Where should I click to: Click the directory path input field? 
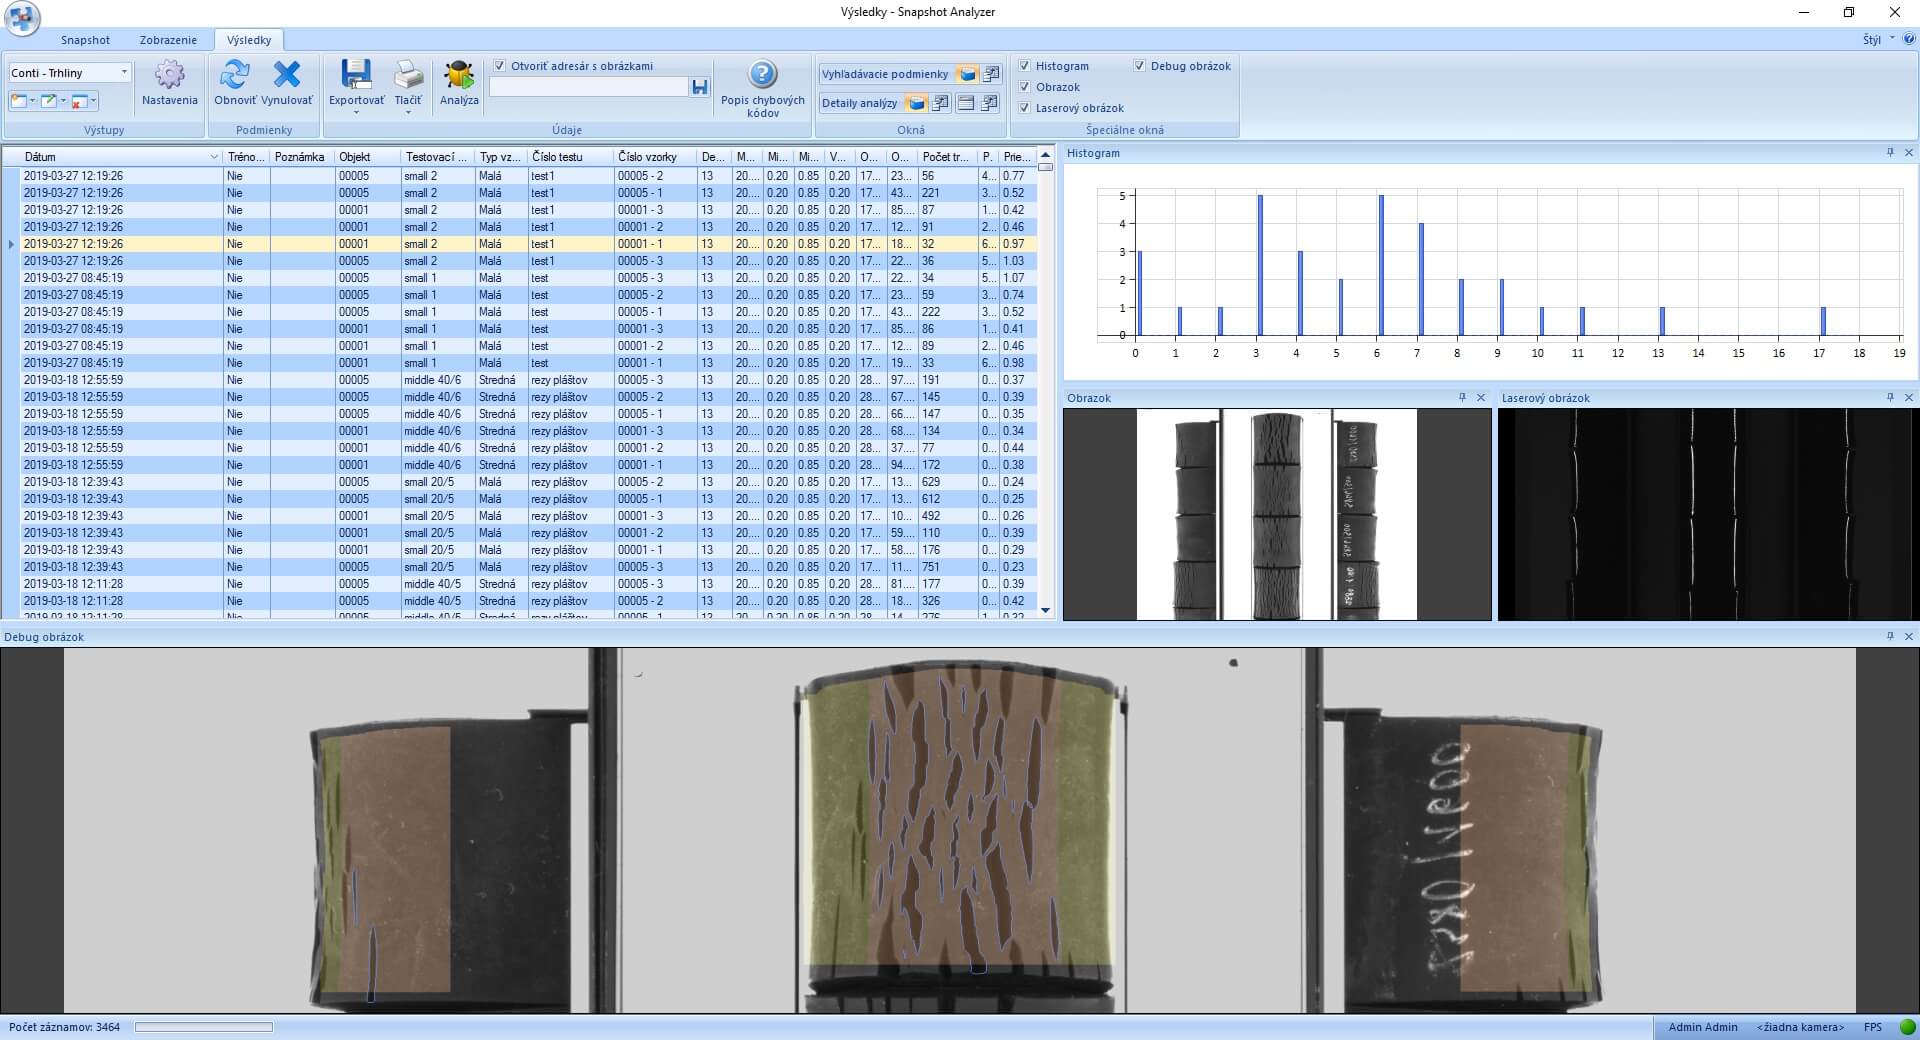[588, 88]
